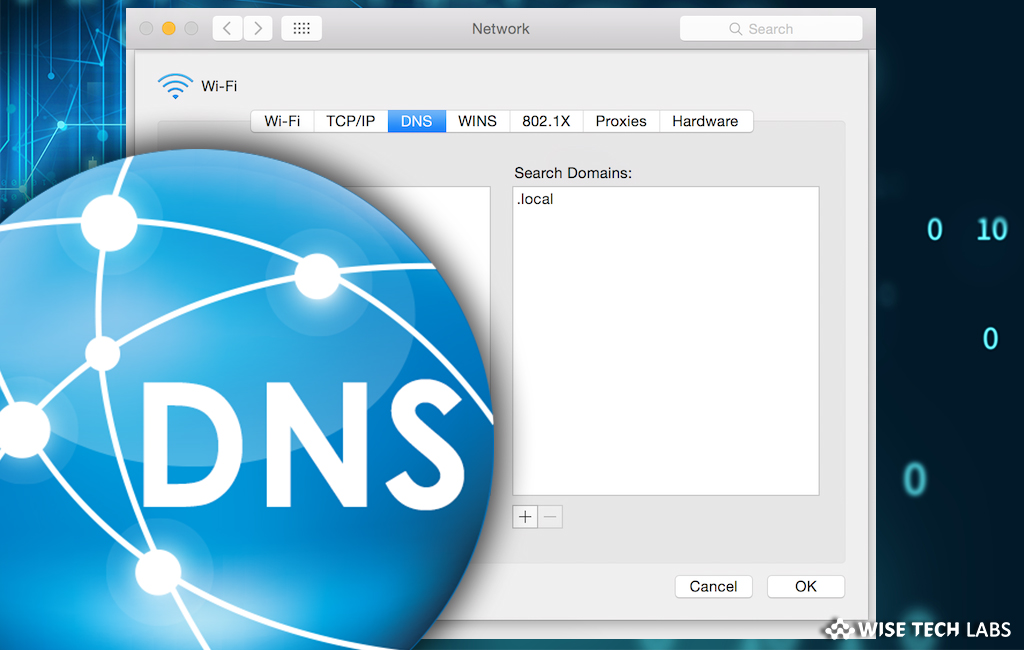Switch to the WINS tab

pyautogui.click(x=477, y=121)
